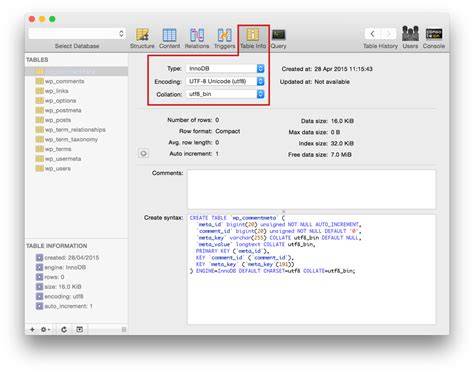Go forward in Table History
The height and width of the screenshot is (373, 474).
point(388,34)
